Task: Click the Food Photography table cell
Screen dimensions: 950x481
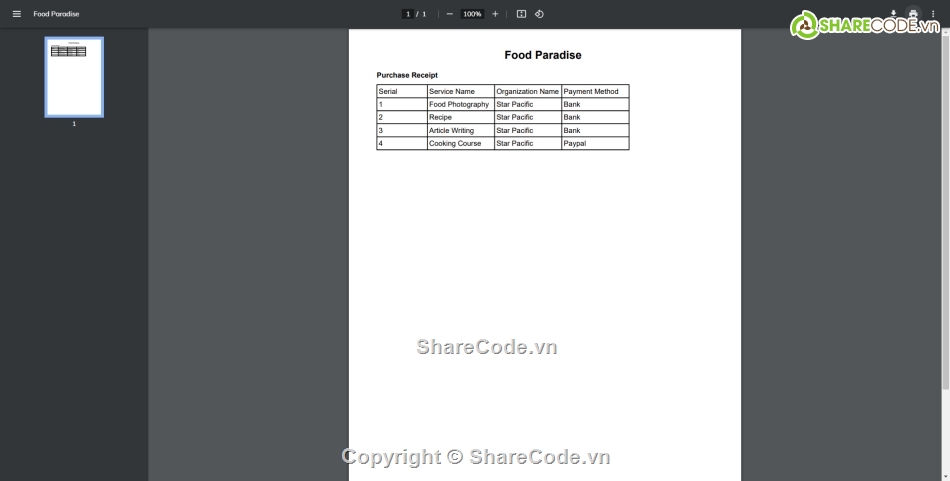Action: pos(459,104)
